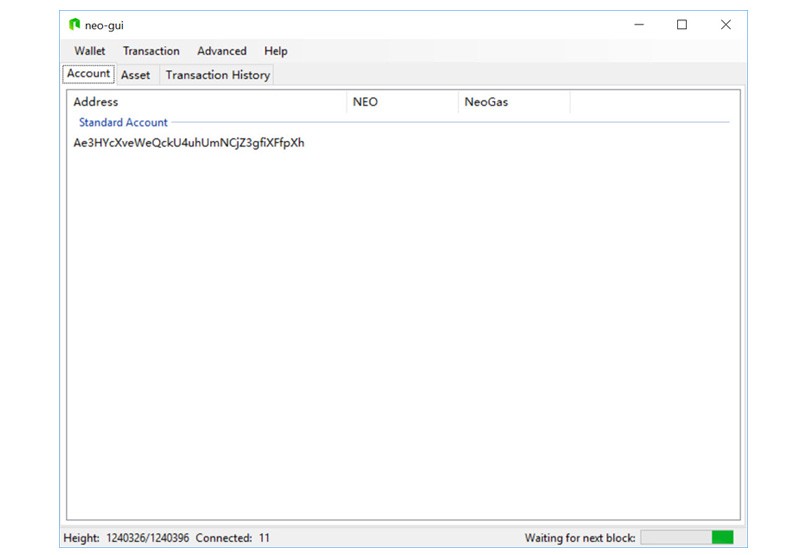The width and height of the screenshot is (808, 555).
Task: Open the Transaction menu
Action: 151,51
